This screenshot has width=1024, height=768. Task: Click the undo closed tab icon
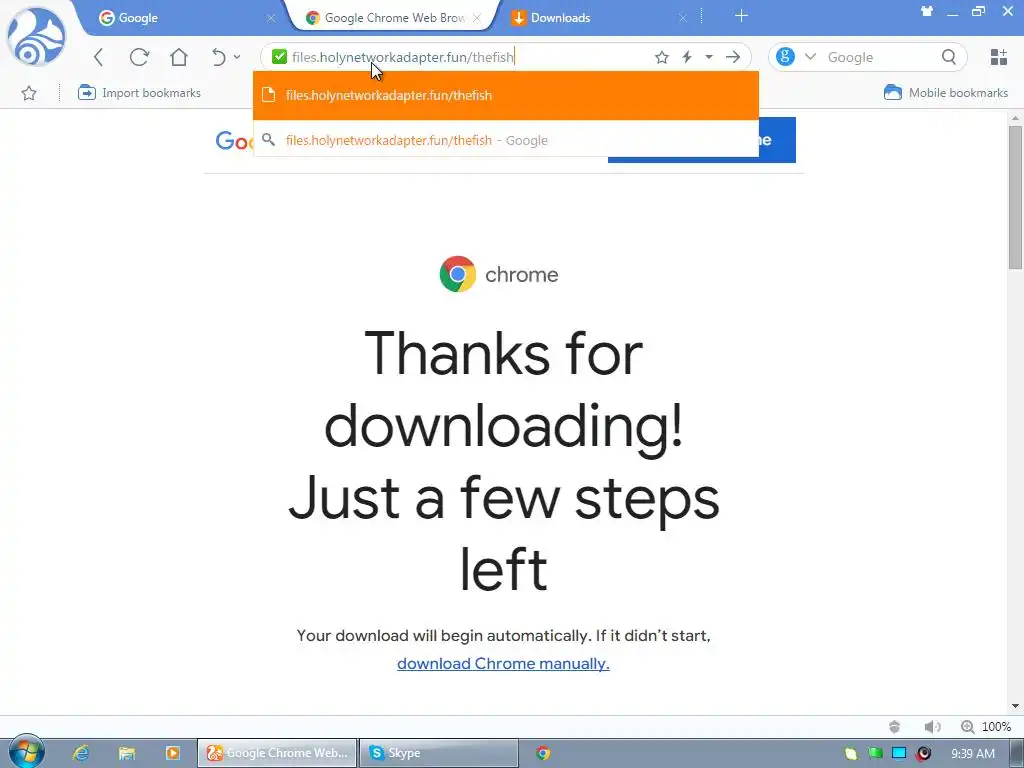point(219,57)
